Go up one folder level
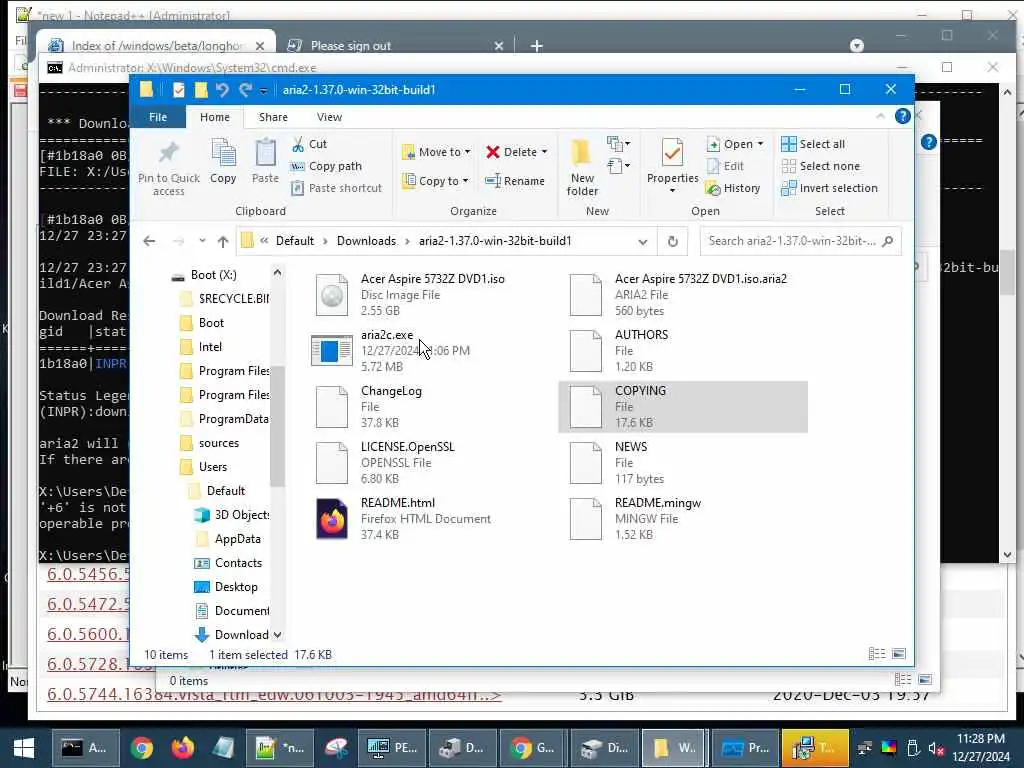The height and width of the screenshot is (768, 1024). 223,241
